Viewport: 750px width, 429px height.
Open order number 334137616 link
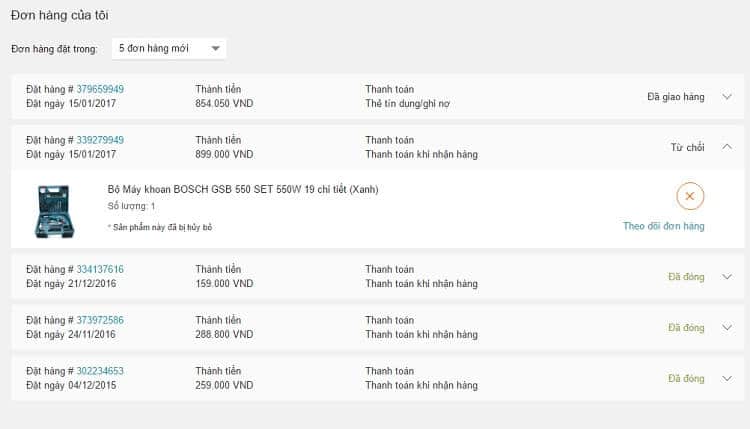[x=100, y=269]
